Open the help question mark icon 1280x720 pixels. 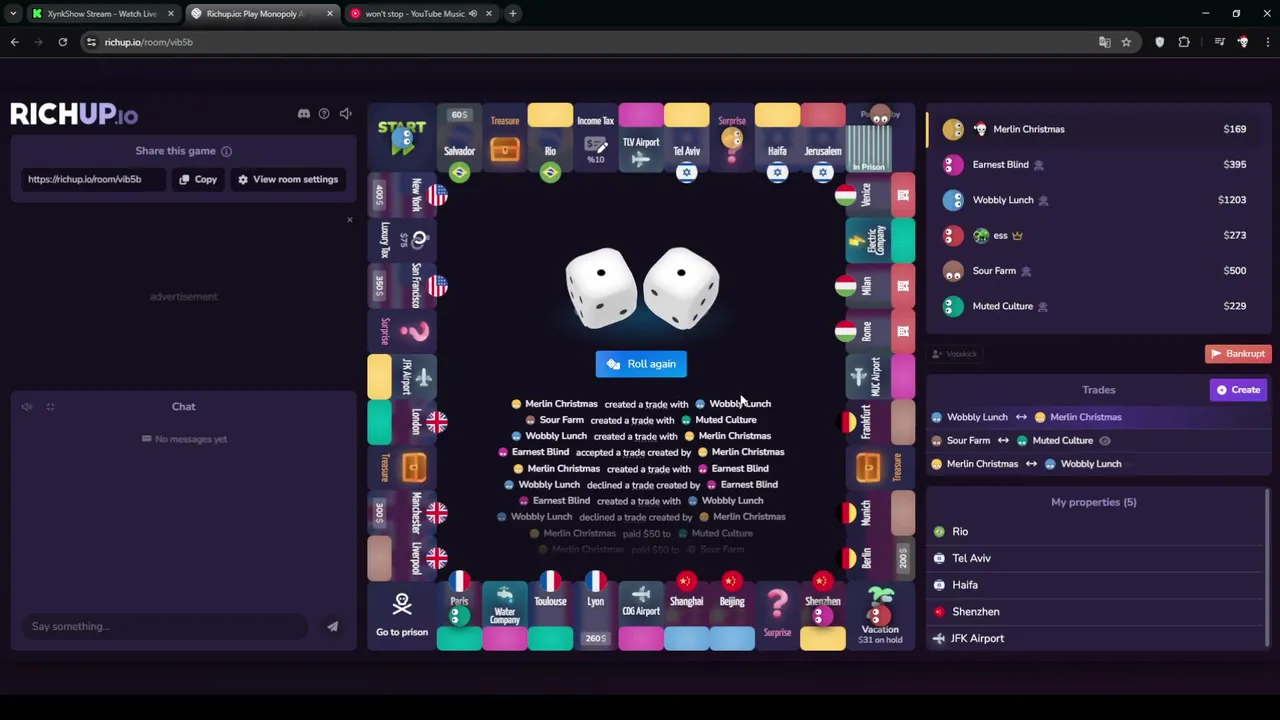(x=324, y=114)
